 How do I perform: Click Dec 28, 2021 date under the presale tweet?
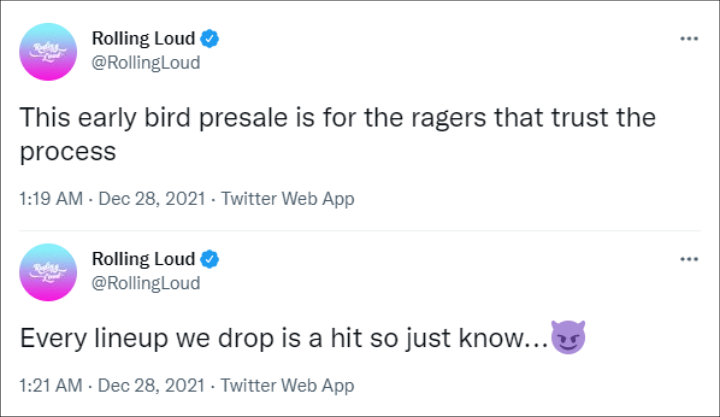click(x=151, y=199)
